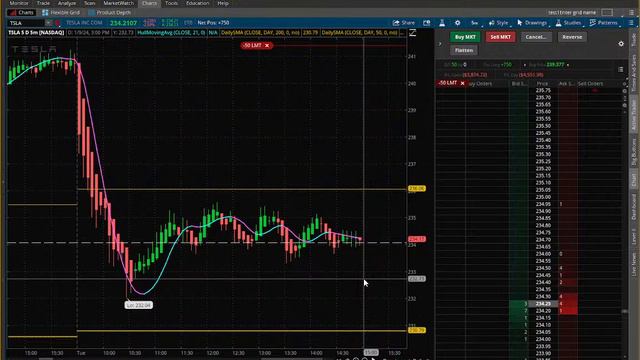Viewport: 640px width, 360px height.
Task: Open the Live News side tab
Action: point(634,264)
